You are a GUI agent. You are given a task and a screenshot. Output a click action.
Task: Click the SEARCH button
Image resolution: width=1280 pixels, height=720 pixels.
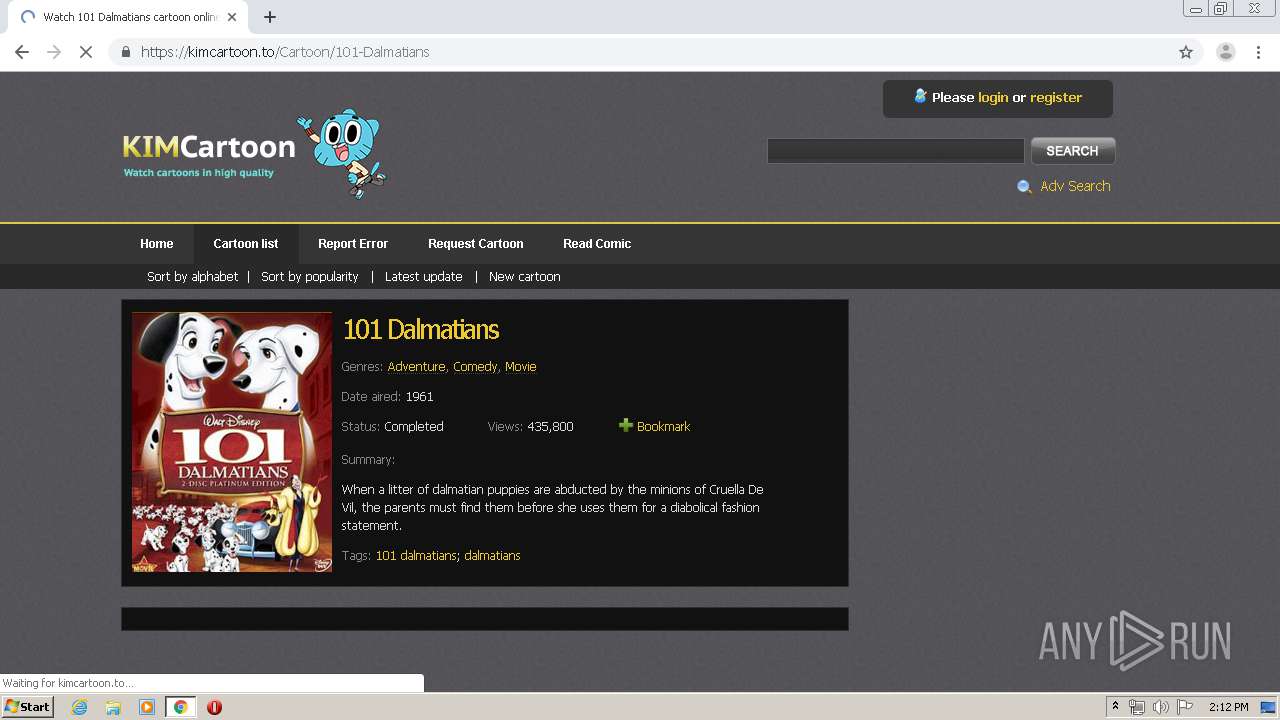1073,151
